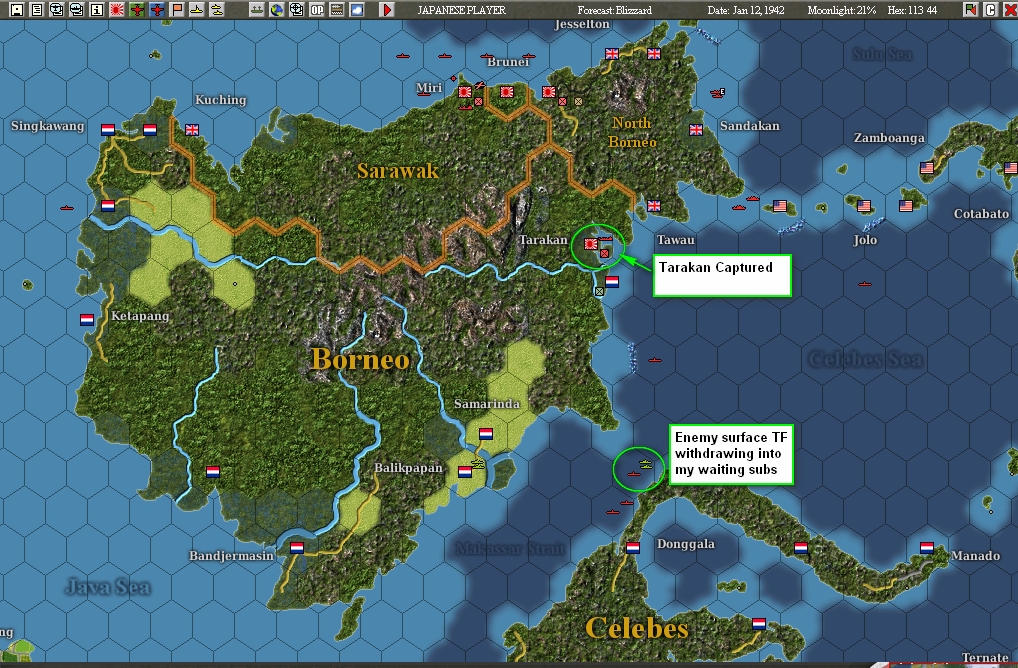Image resolution: width=1018 pixels, height=668 pixels.
Task: Click the 'Celebes' island label on the map
Action: [x=637, y=628]
